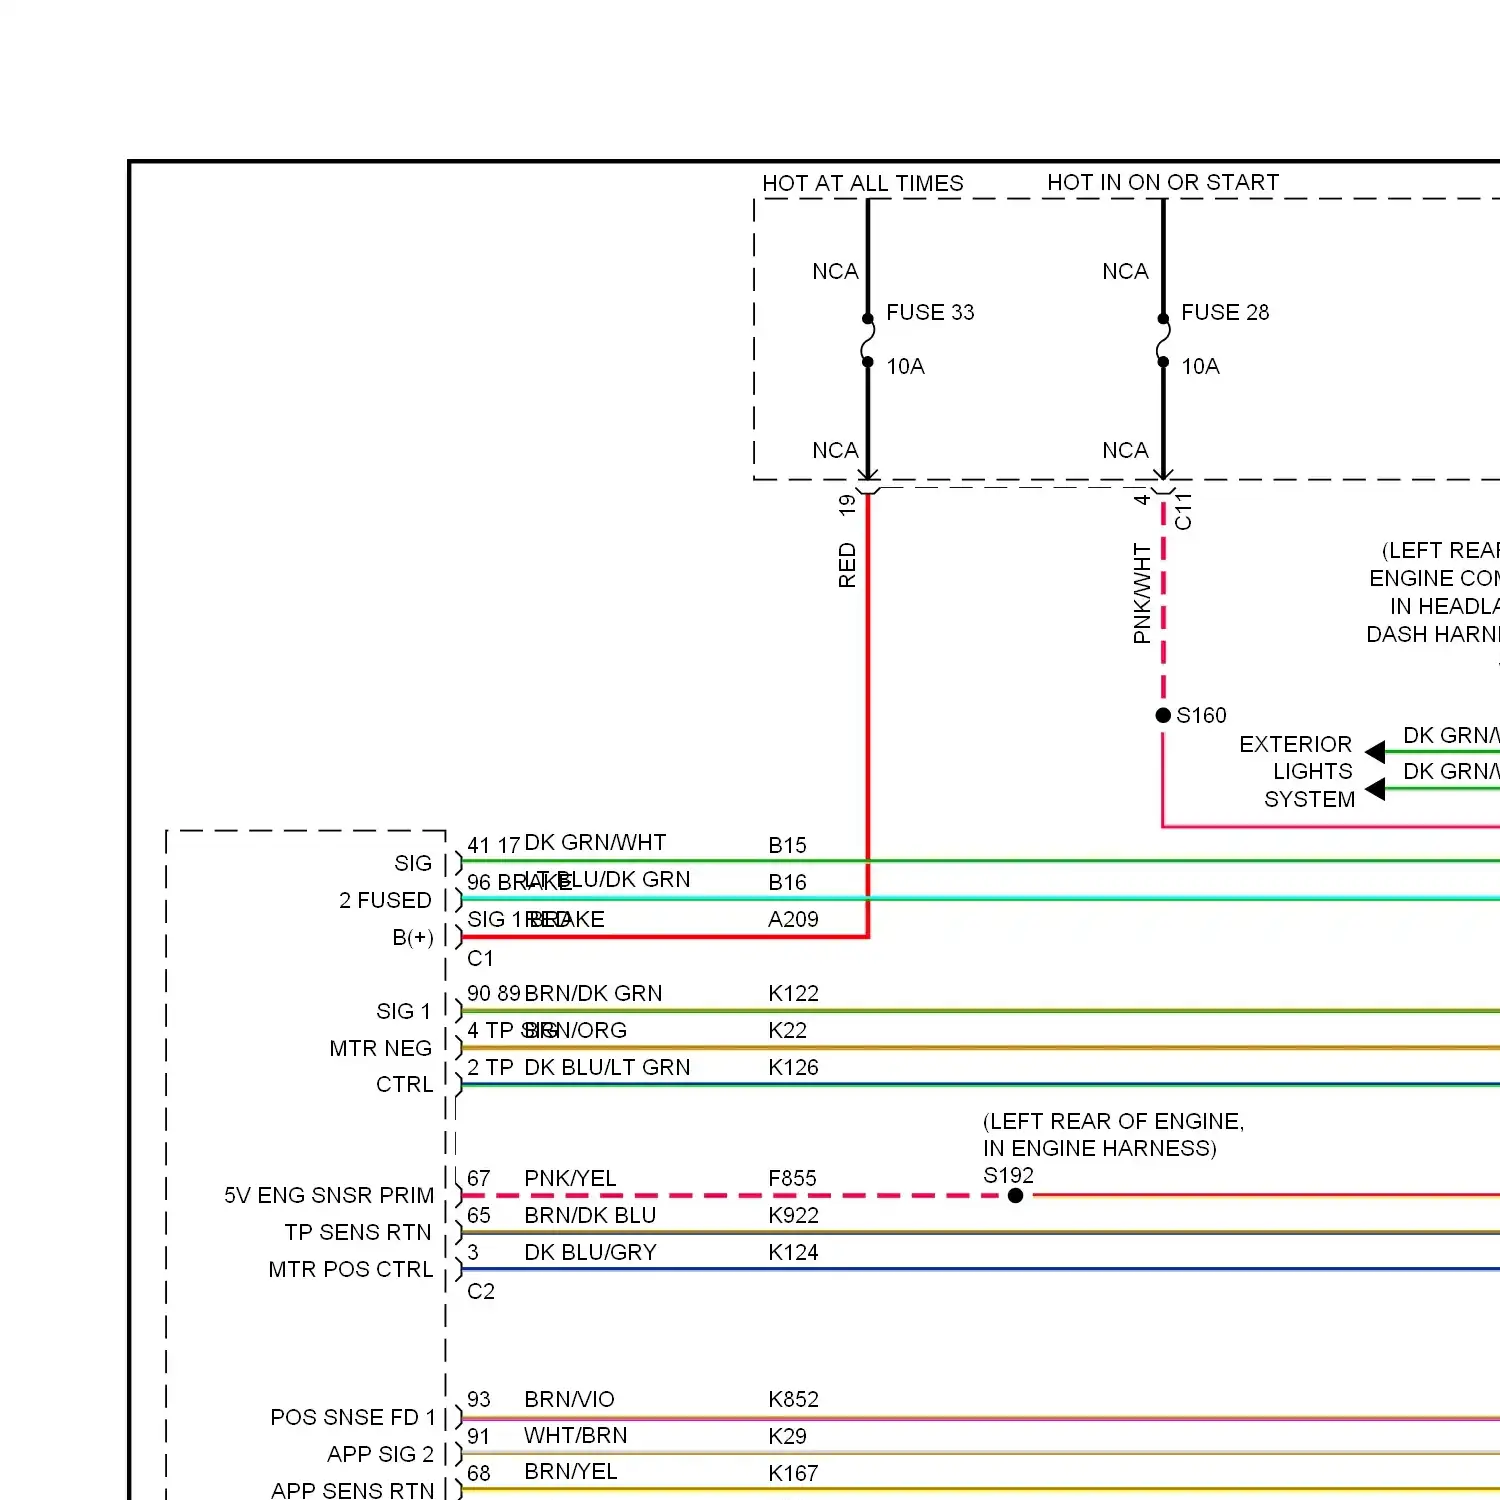Viewport: 1500px width, 1500px height.
Task: Click circuit code K122
Action: pyautogui.click(x=793, y=993)
